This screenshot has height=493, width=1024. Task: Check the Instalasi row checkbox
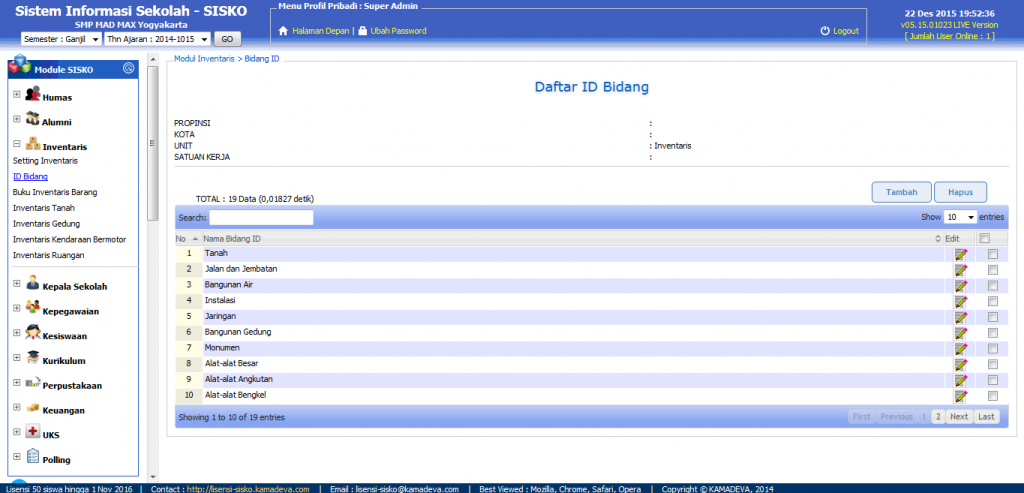point(993,301)
